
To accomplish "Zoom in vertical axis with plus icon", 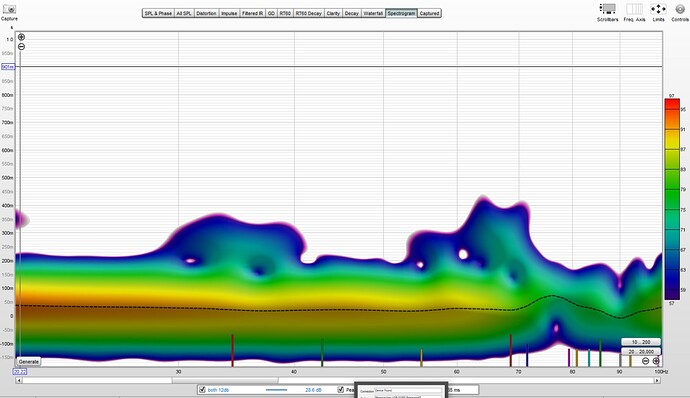I will tap(21, 37).
